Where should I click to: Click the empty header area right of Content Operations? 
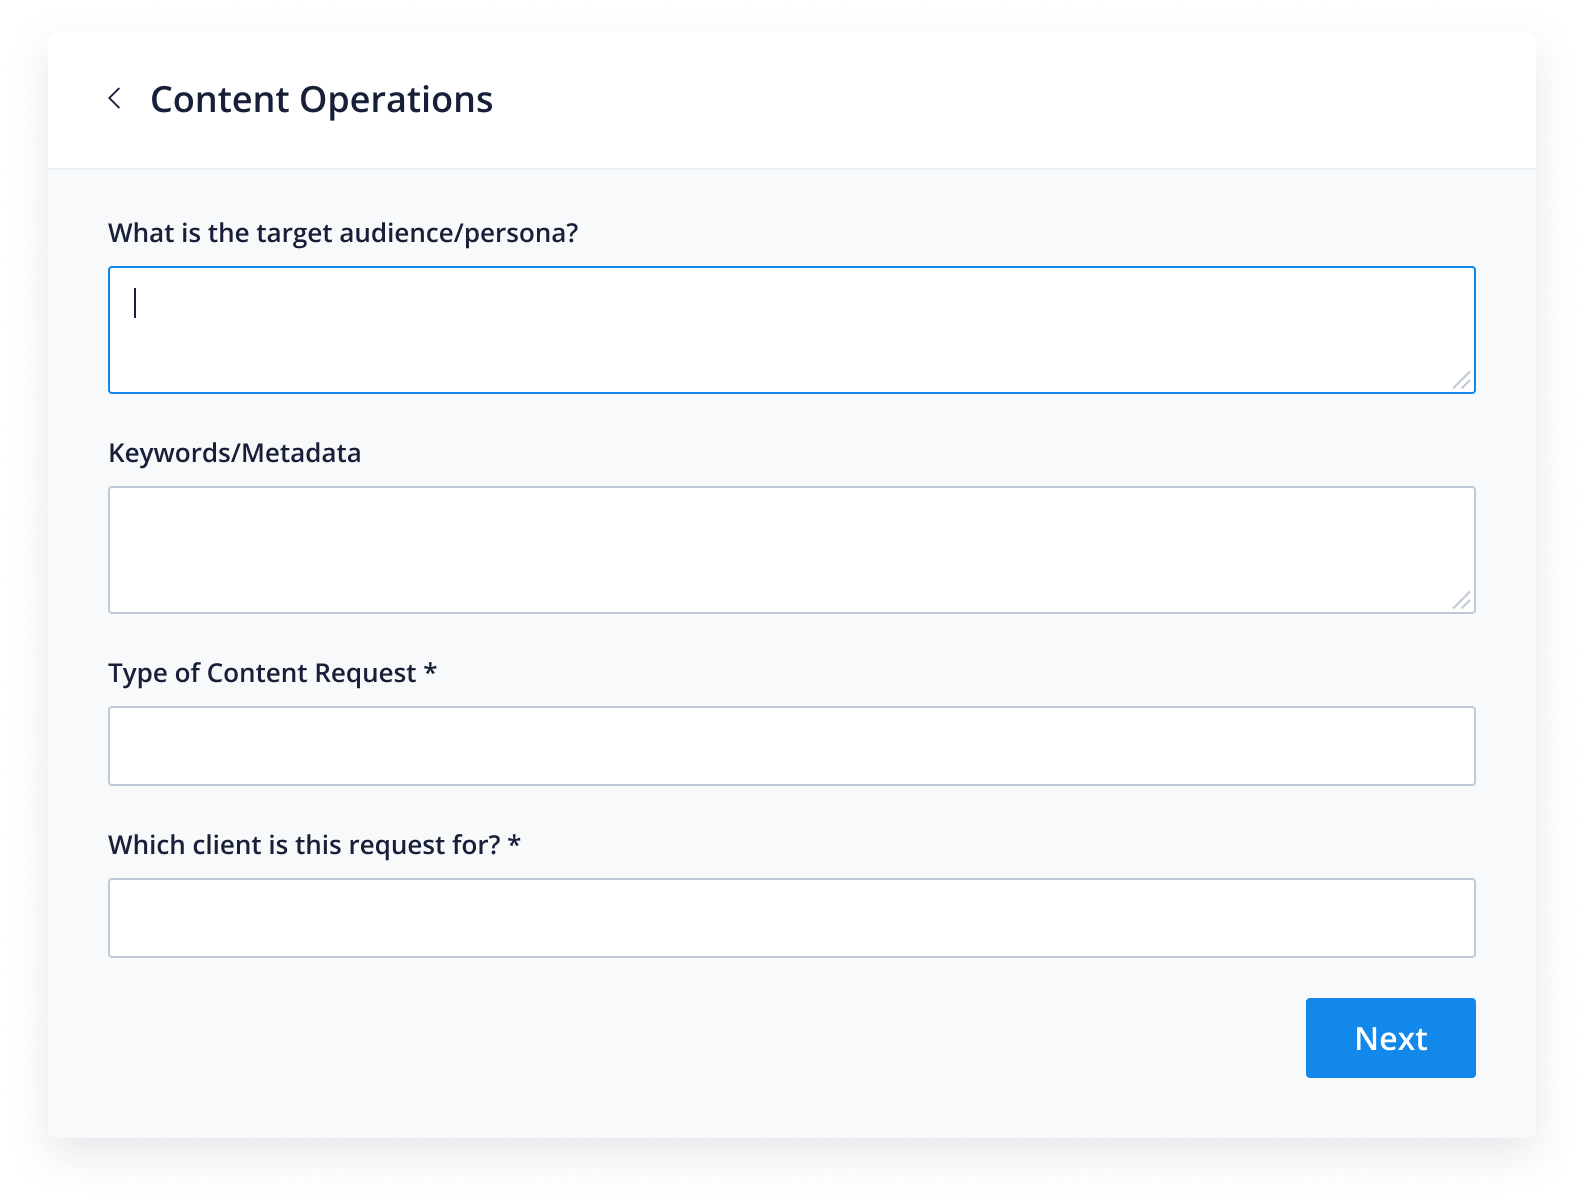[x=1000, y=100]
